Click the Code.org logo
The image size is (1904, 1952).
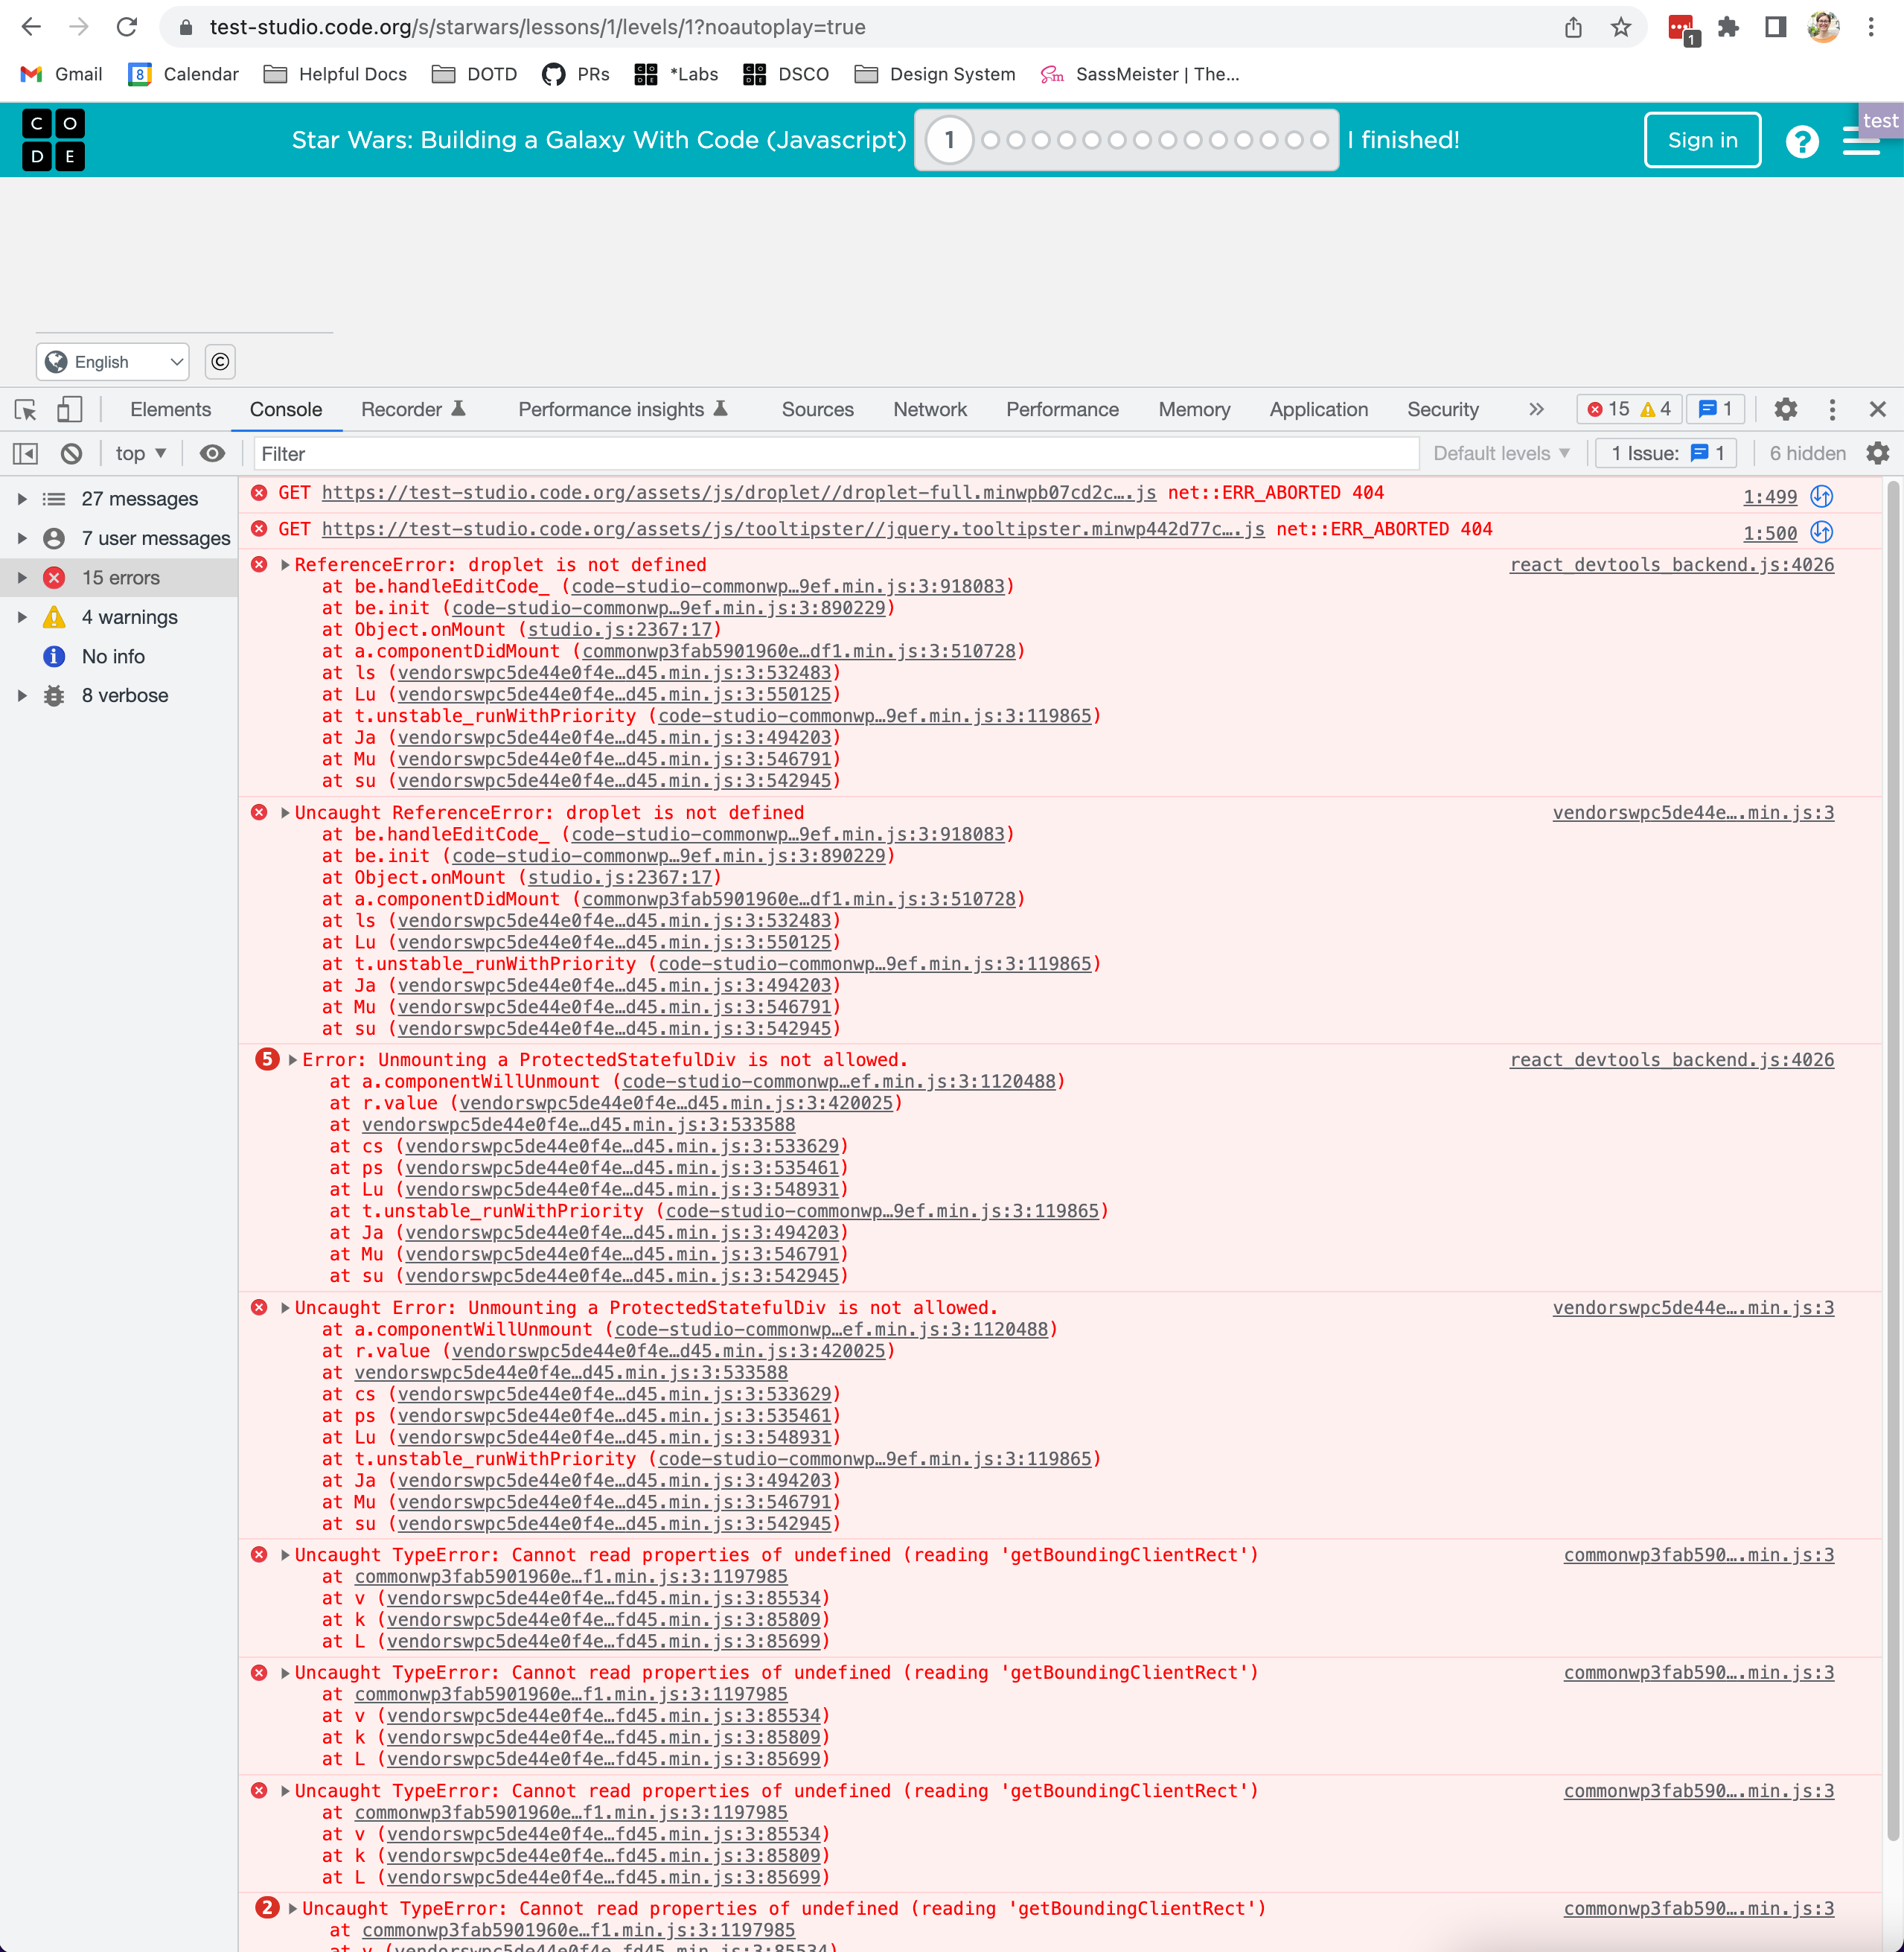tap(53, 140)
